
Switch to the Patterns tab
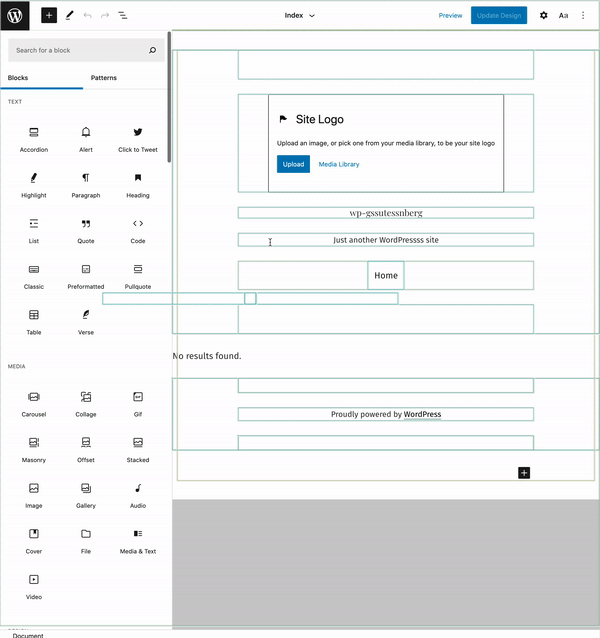pyautogui.click(x=104, y=78)
